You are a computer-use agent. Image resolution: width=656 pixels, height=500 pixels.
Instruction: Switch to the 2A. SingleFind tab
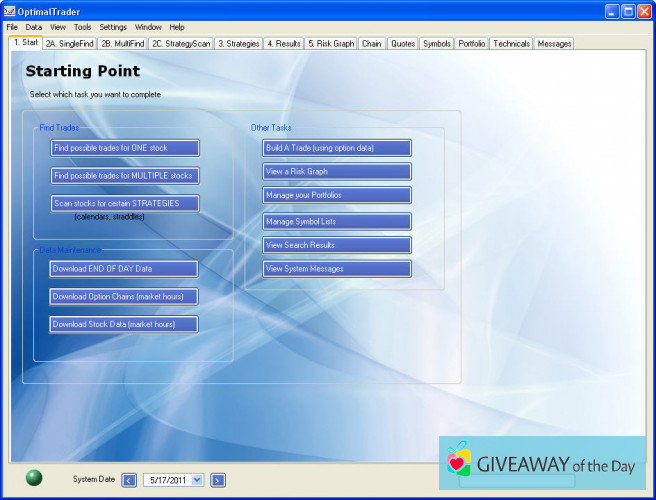coord(69,44)
